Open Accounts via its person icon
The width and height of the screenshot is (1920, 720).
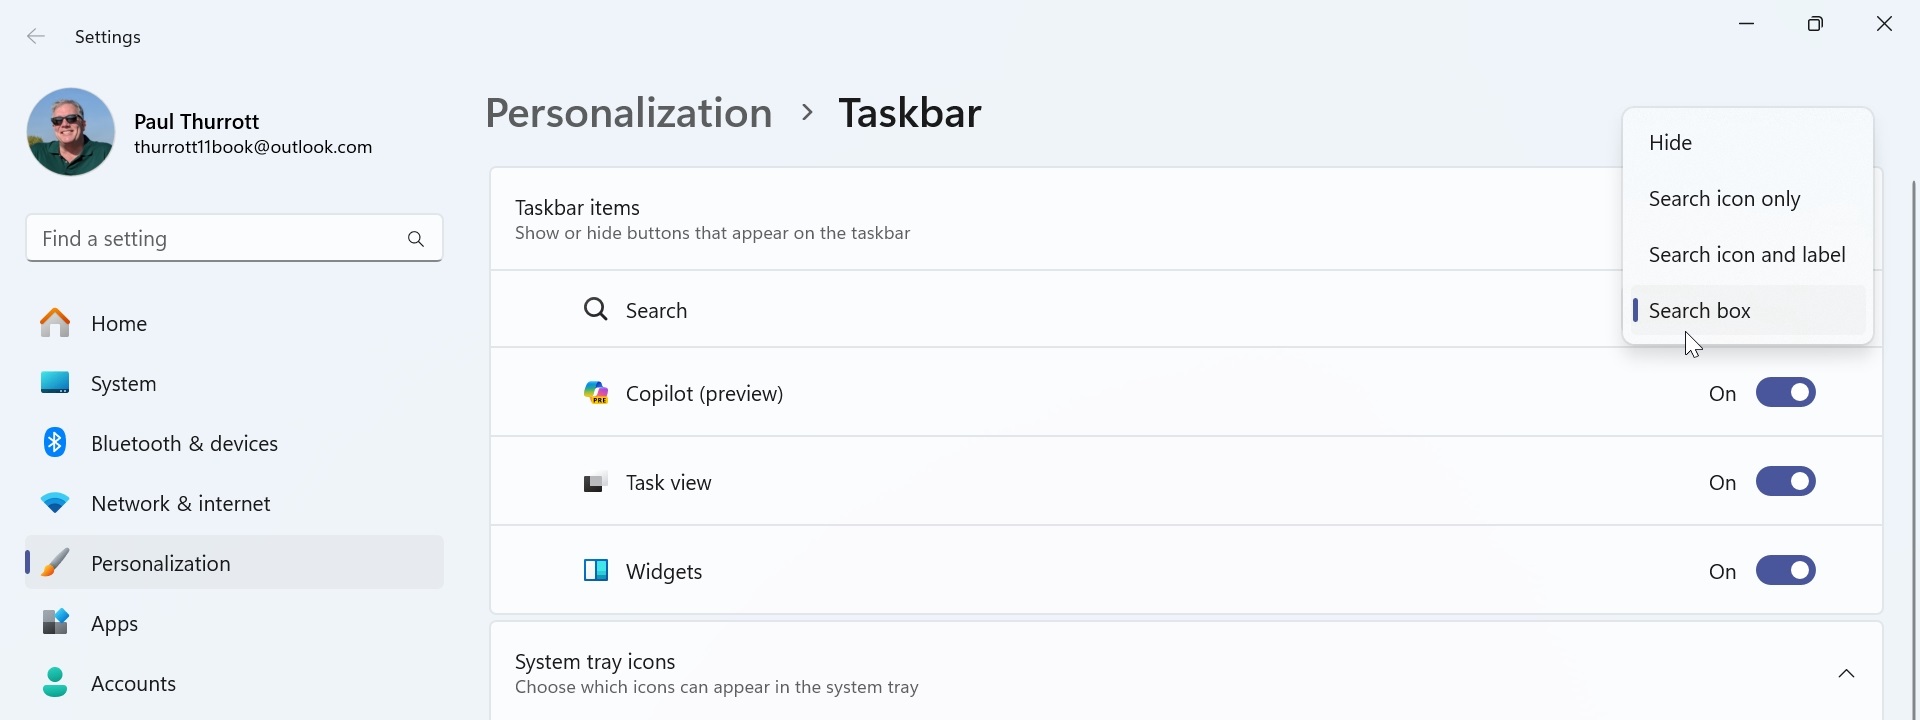point(55,683)
